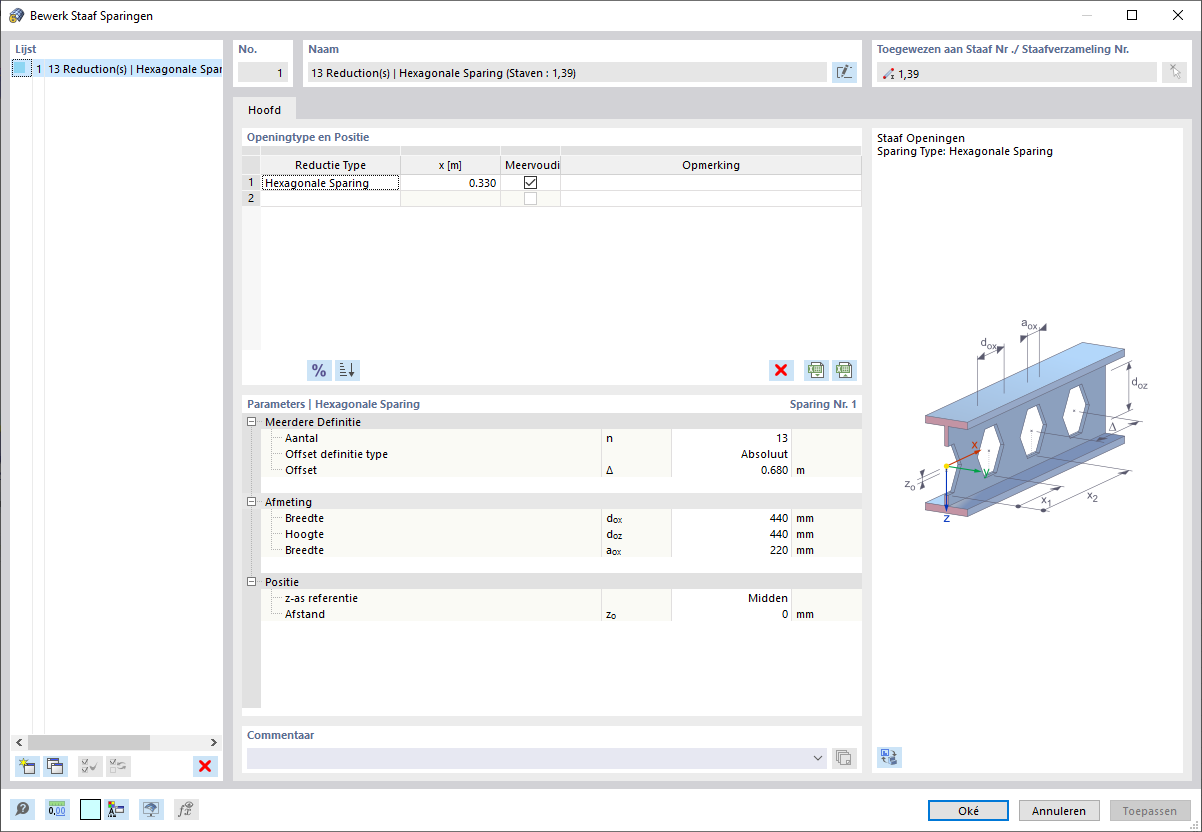
Task: Enable Meervoudig for row 2
Action: [530, 198]
